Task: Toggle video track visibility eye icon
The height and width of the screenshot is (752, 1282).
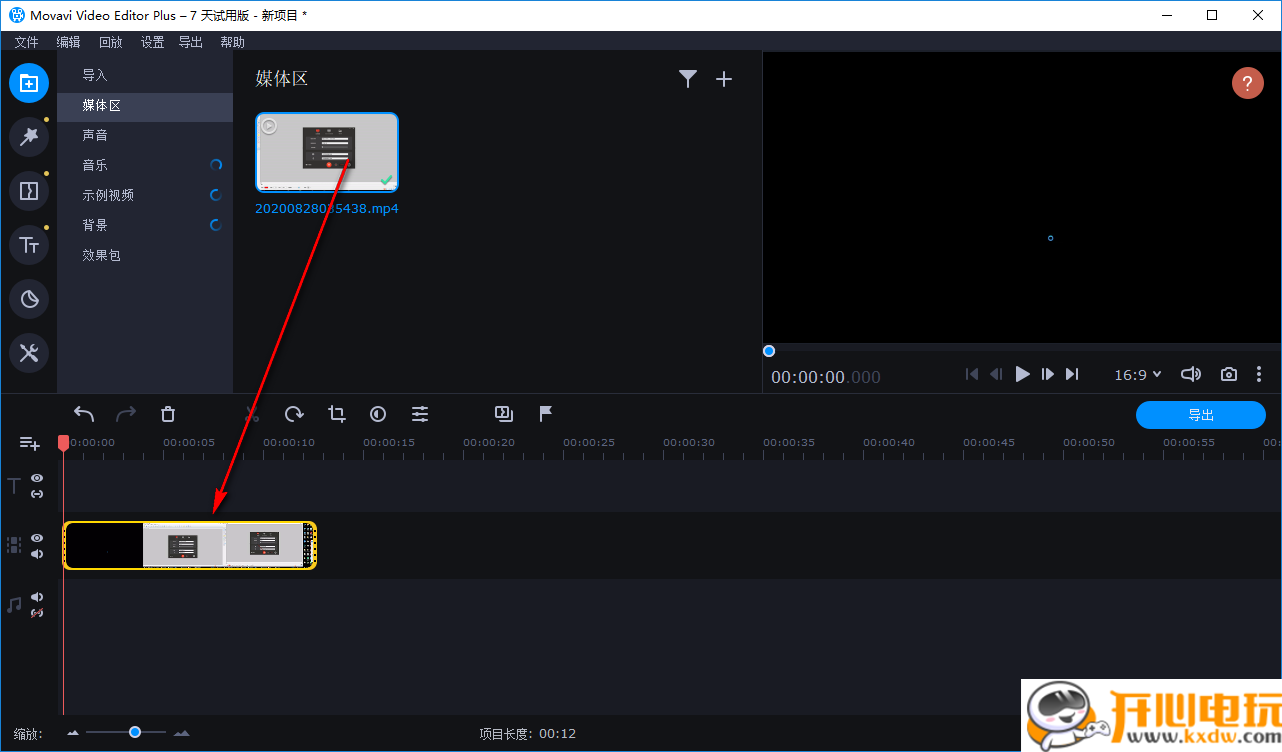Action: tap(37, 538)
